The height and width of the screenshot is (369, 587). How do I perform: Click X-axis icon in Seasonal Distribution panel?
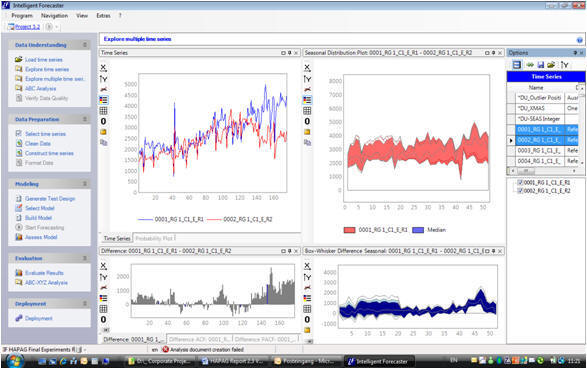(307, 68)
